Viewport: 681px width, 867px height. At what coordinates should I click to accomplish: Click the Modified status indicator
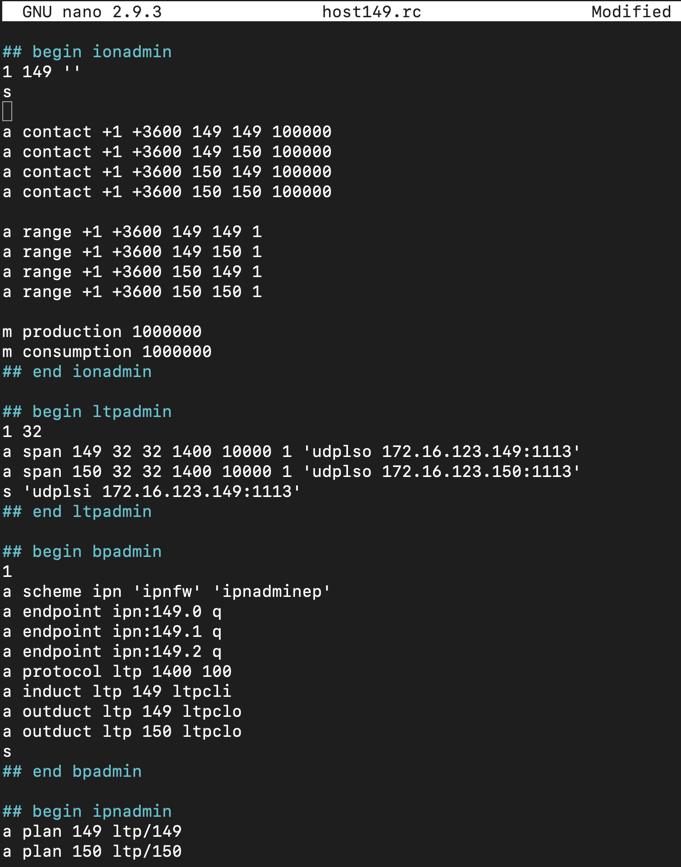tap(630, 12)
